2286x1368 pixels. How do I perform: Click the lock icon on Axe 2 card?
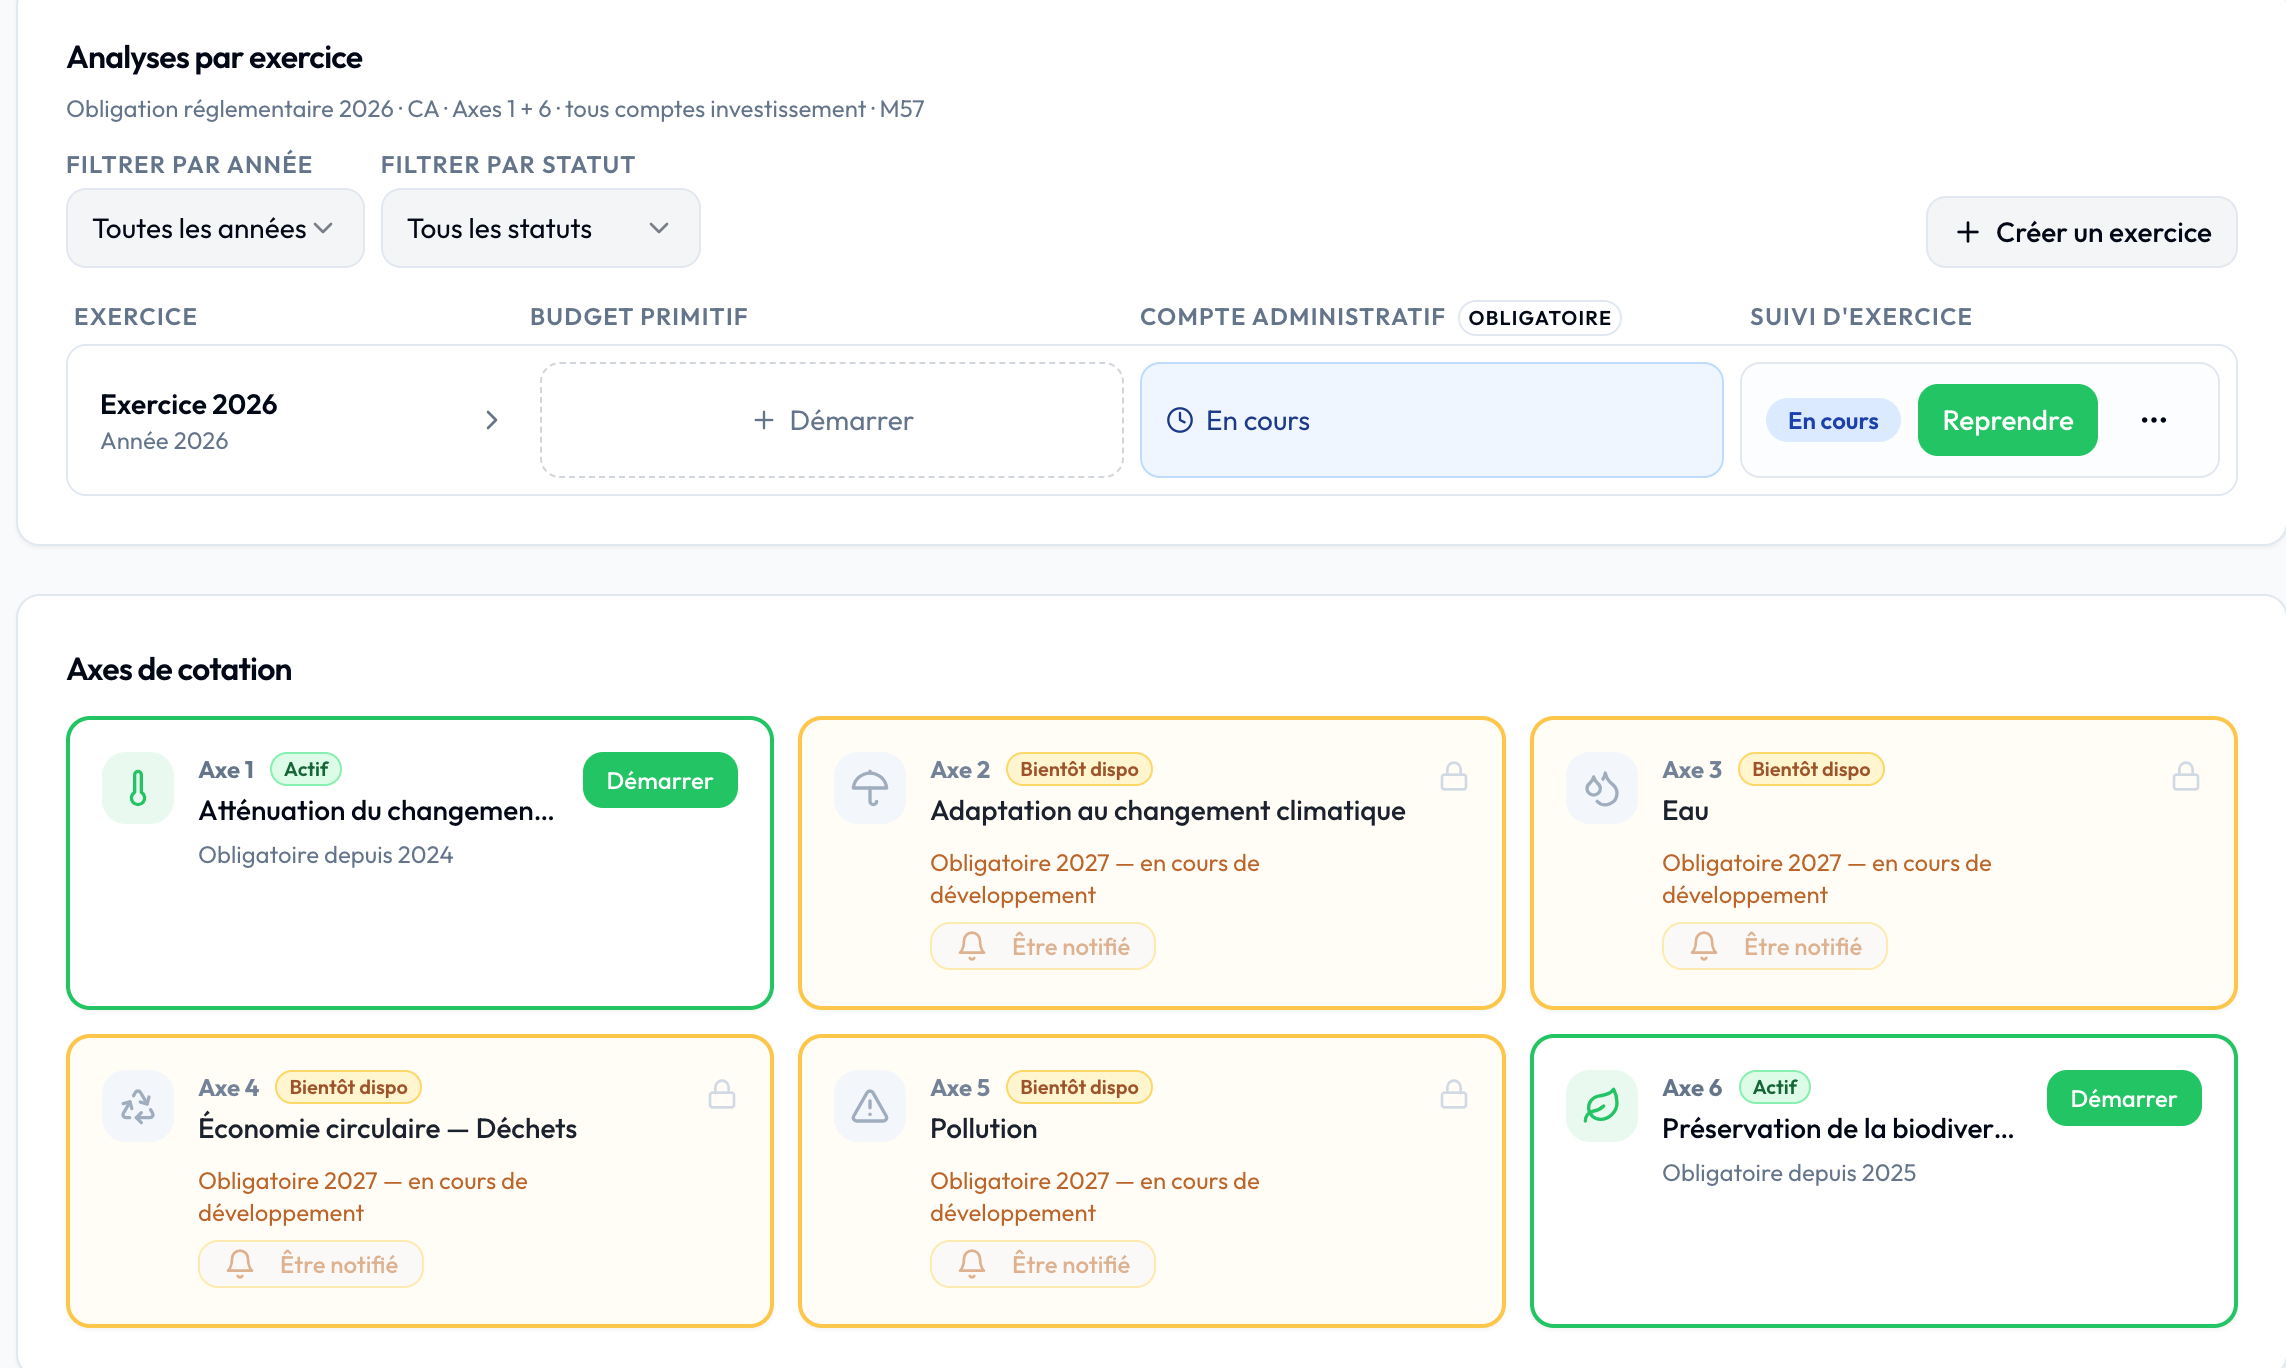pyautogui.click(x=1454, y=777)
